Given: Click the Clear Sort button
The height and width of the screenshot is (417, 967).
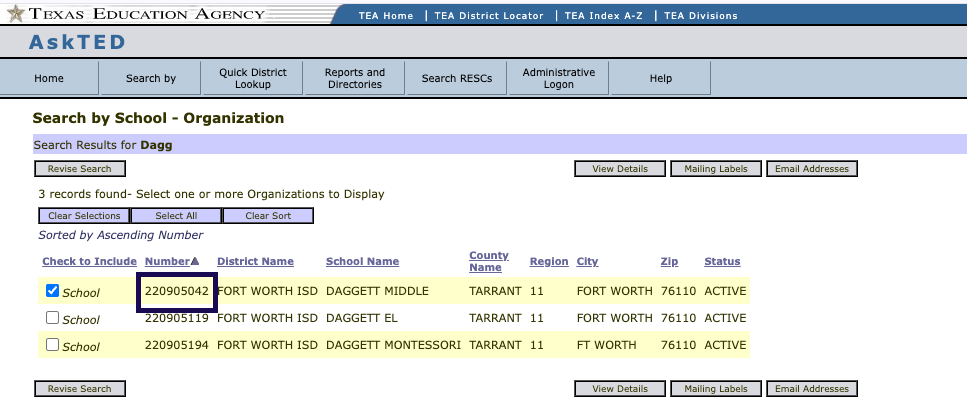Looking at the screenshot, I should click(268, 216).
